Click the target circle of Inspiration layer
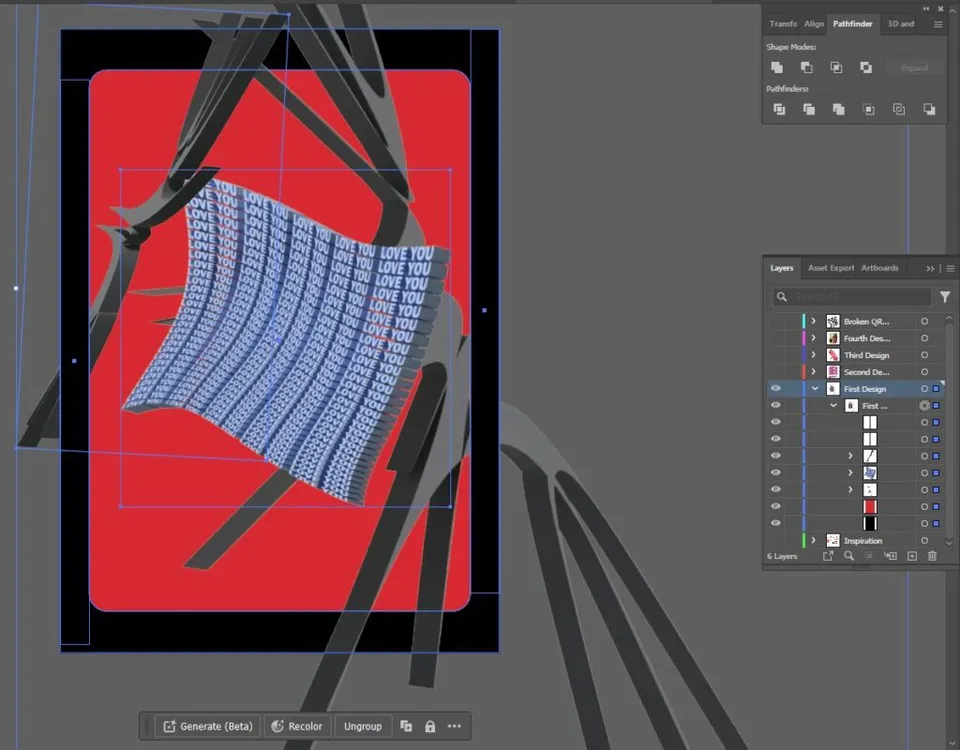960x750 pixels. click(924, 541)
